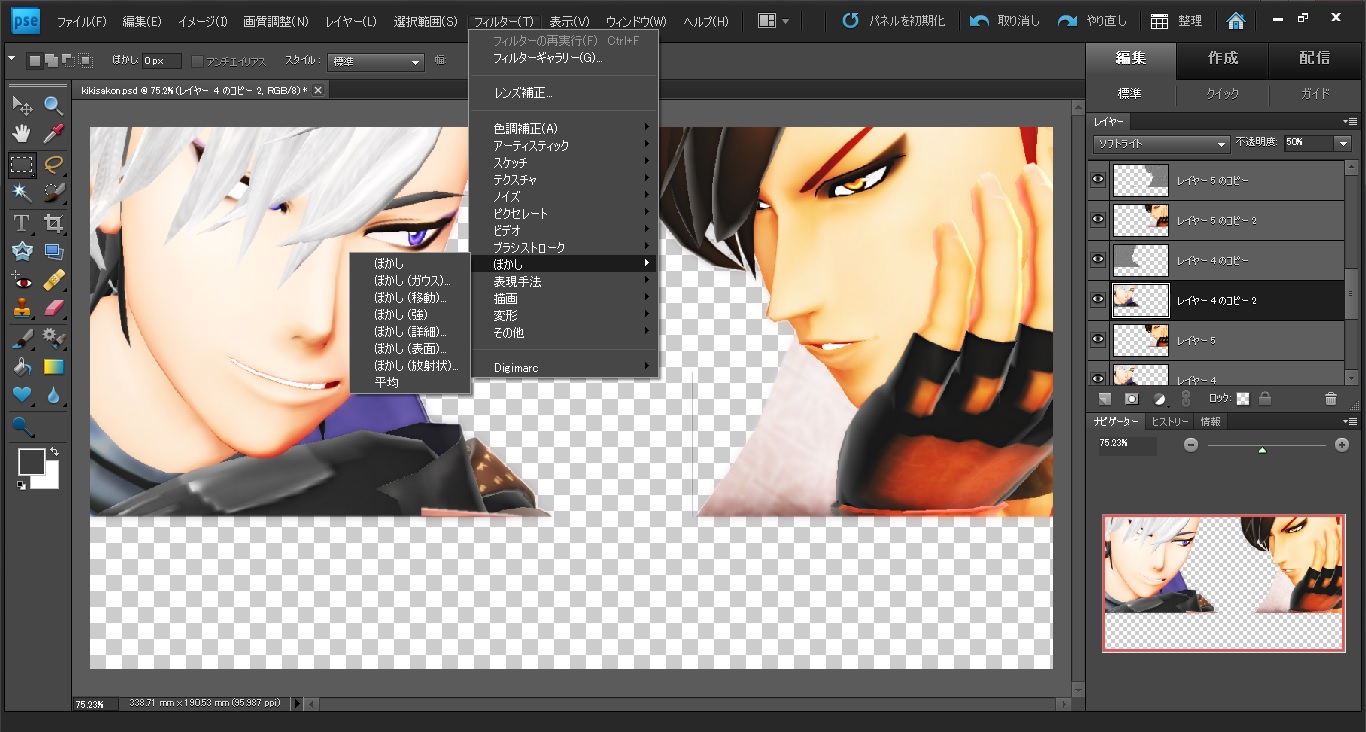Select the Crop tool
1366x732 pixels.
(x=54, y=222)
